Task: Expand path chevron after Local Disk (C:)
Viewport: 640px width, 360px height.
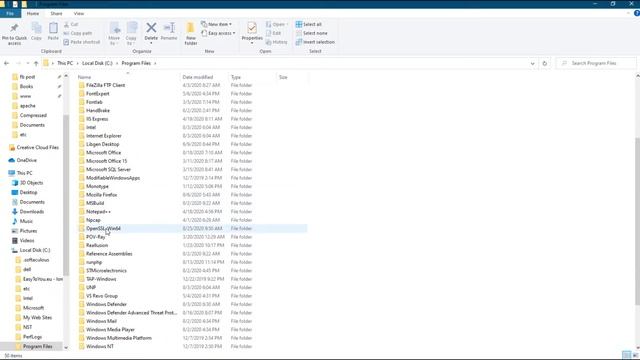Action: (117, 63)
